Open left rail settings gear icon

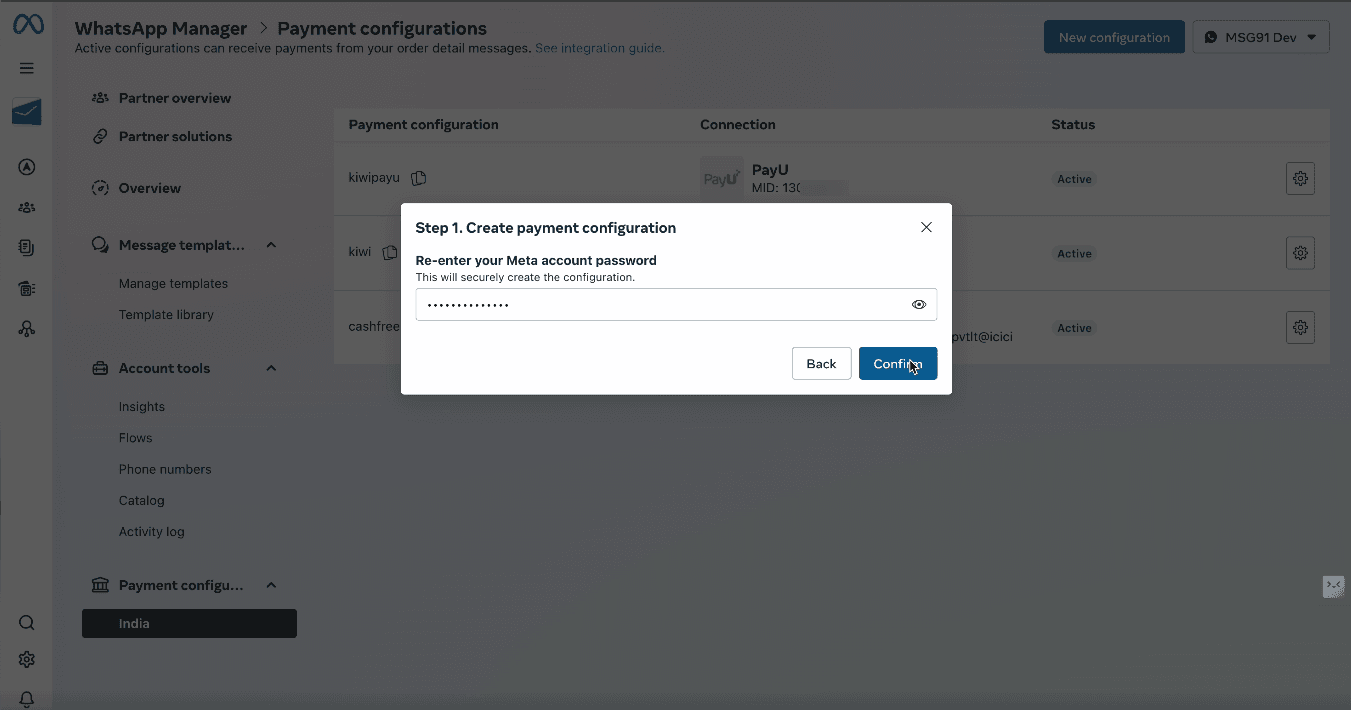(x=27, y=660)
